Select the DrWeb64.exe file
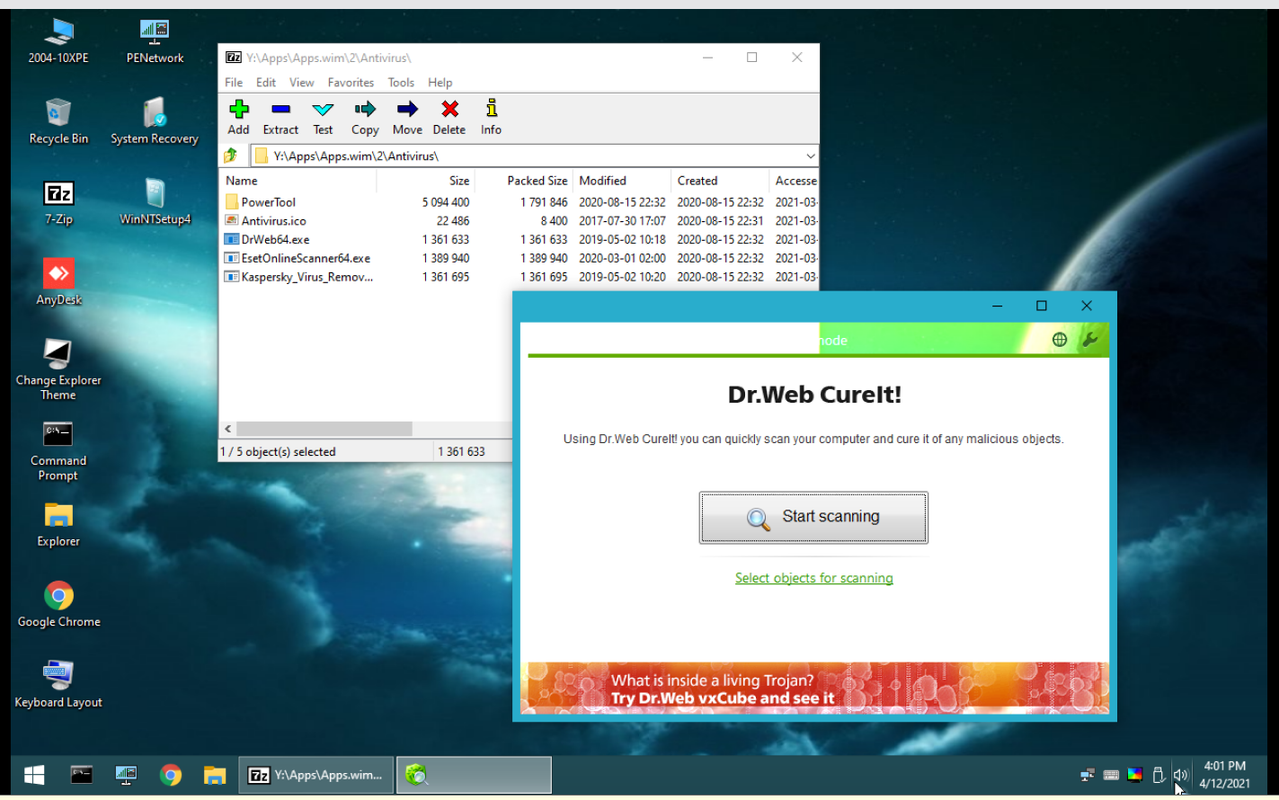1279x800 pixels. [x=519, y=240]
